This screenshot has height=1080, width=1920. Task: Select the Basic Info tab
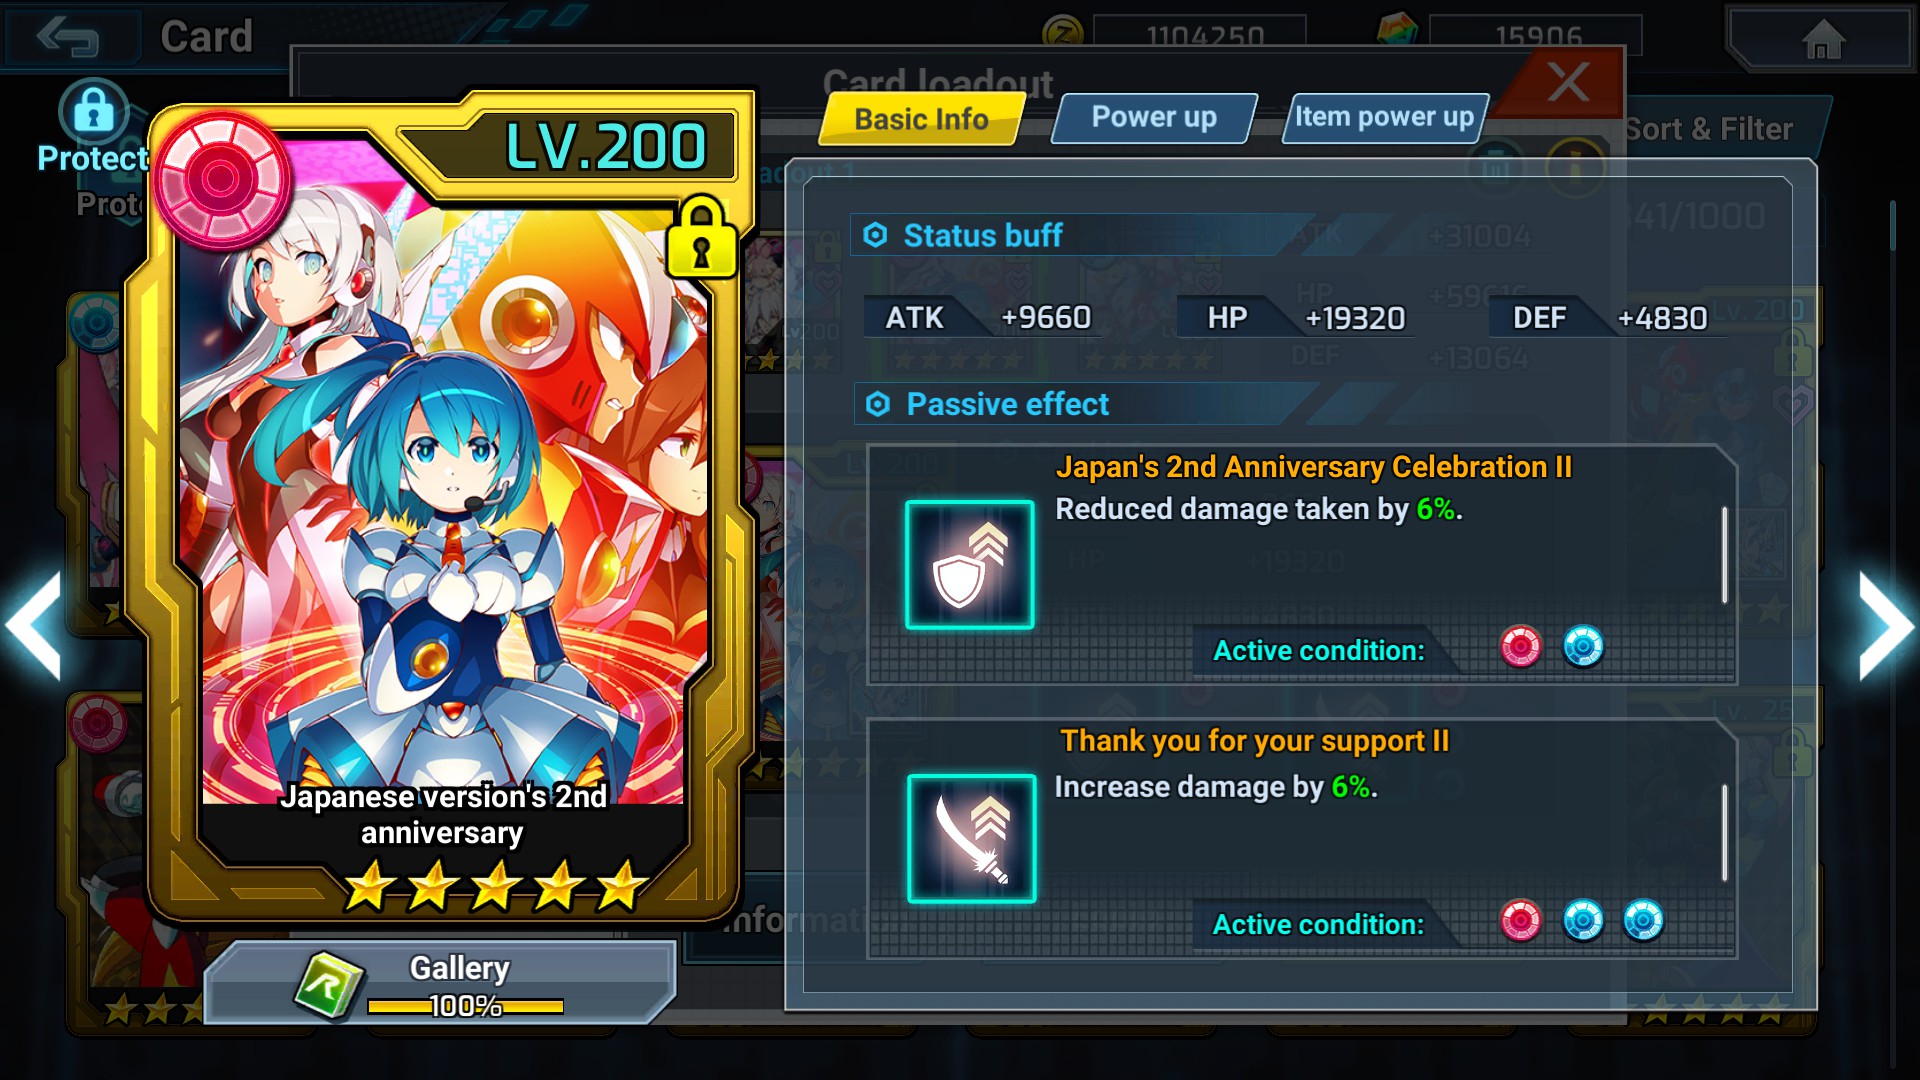pos(922,119)
